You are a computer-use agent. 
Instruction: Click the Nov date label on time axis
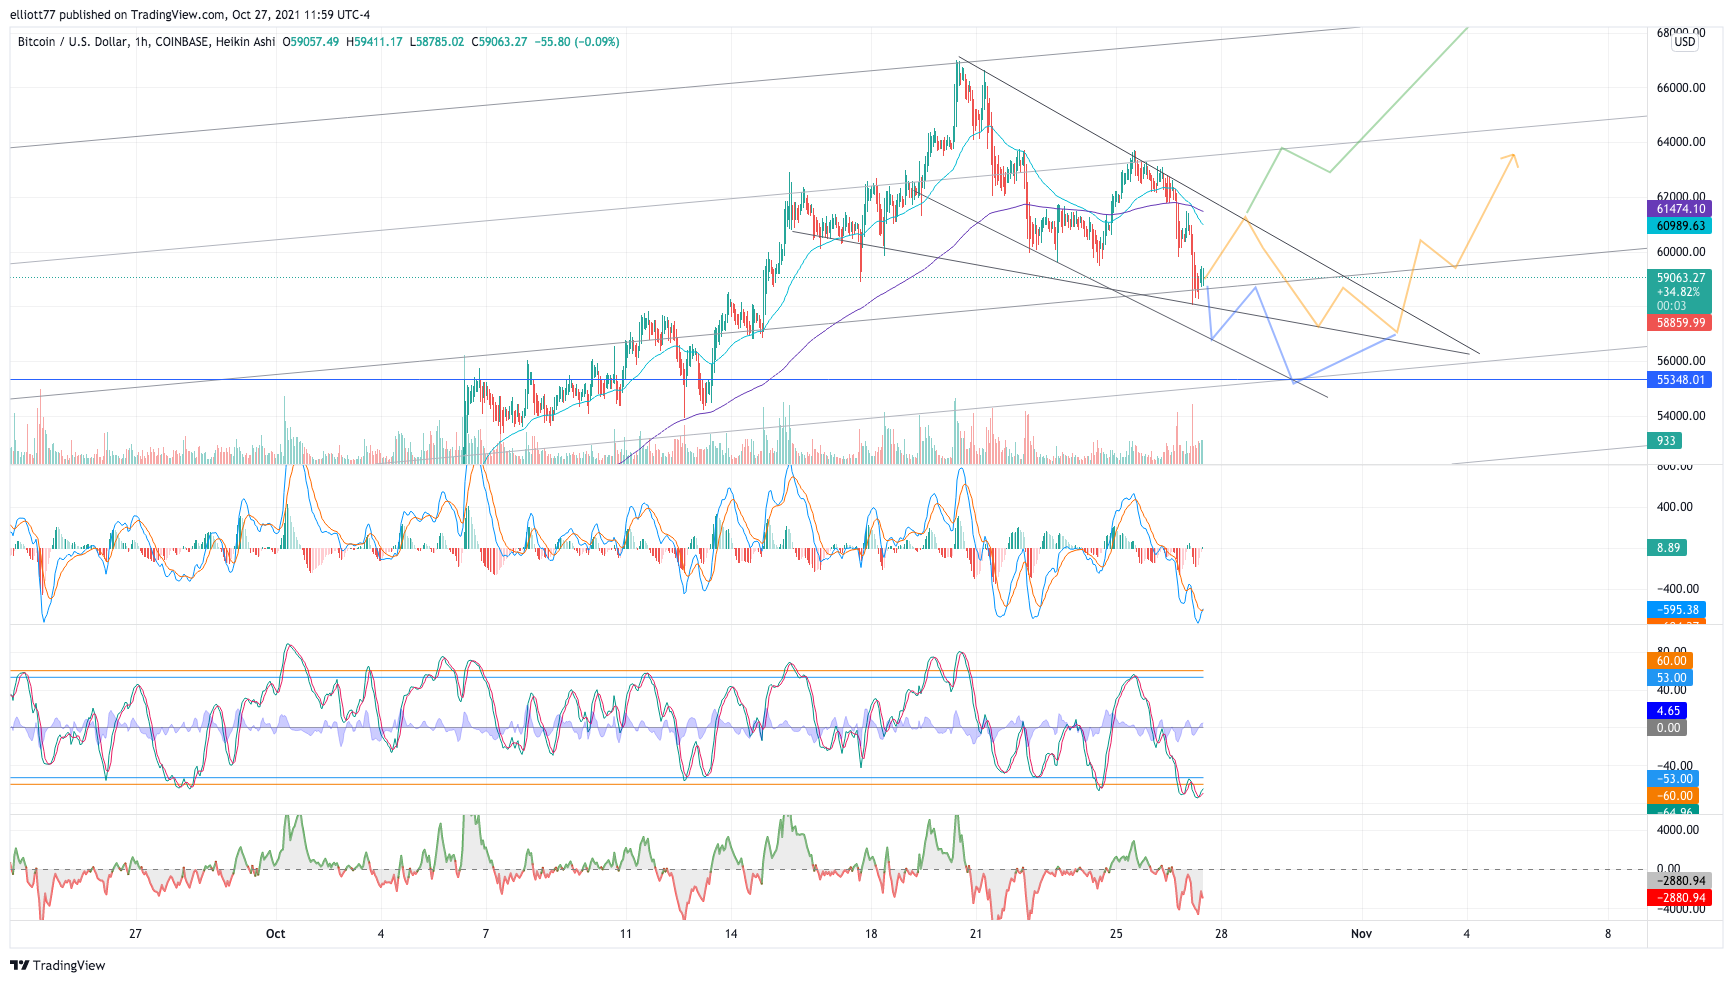(x=1361, y=934)
